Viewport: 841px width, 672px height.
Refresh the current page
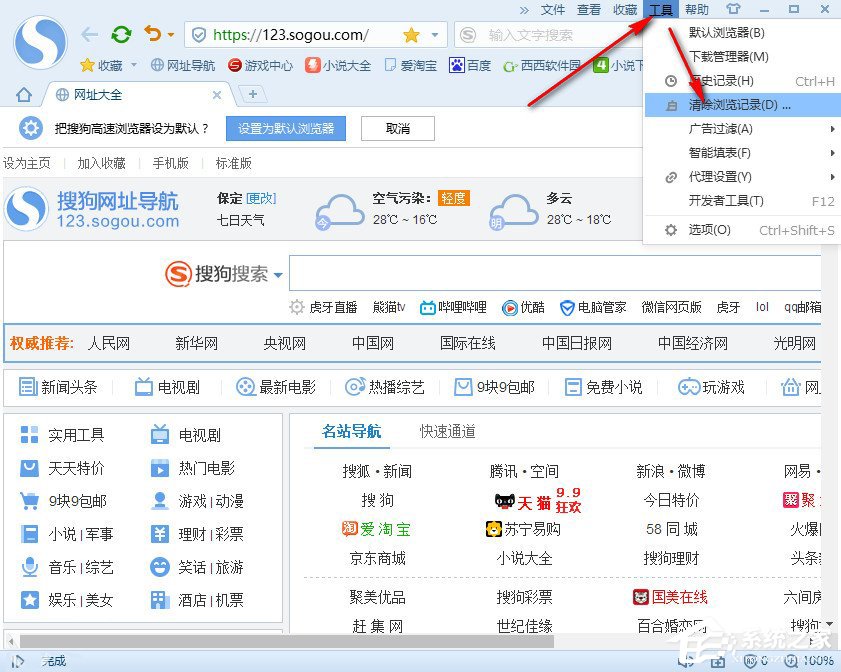[121, 33]
